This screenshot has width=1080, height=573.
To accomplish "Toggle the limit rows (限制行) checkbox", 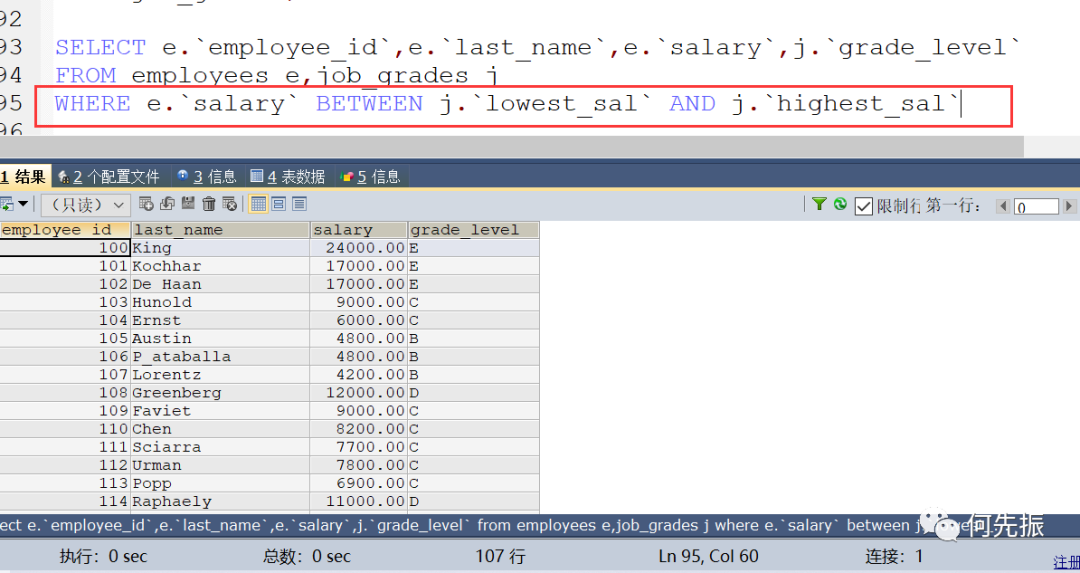I will (863, 206).
